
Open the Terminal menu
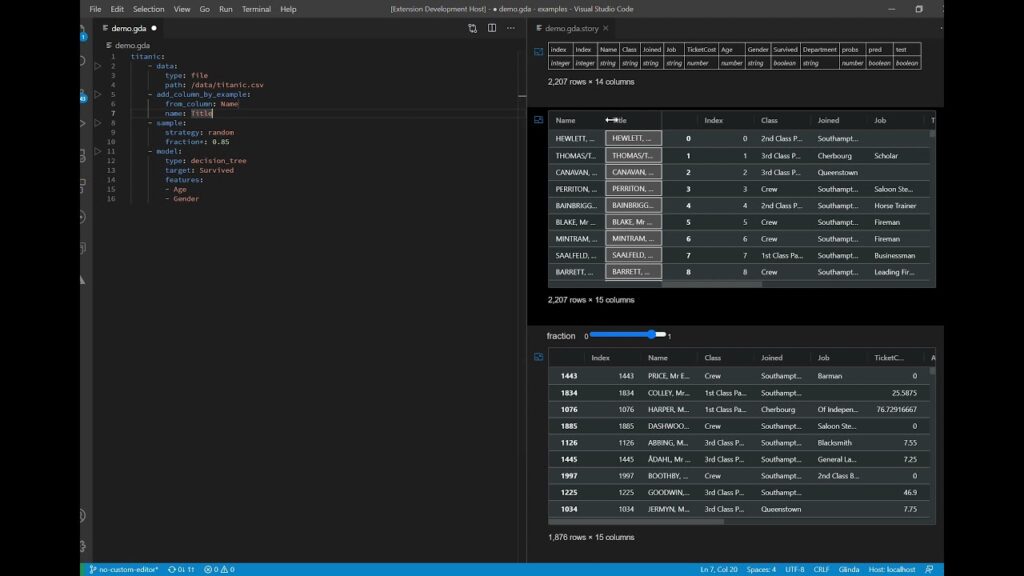(x=256, y=9)
